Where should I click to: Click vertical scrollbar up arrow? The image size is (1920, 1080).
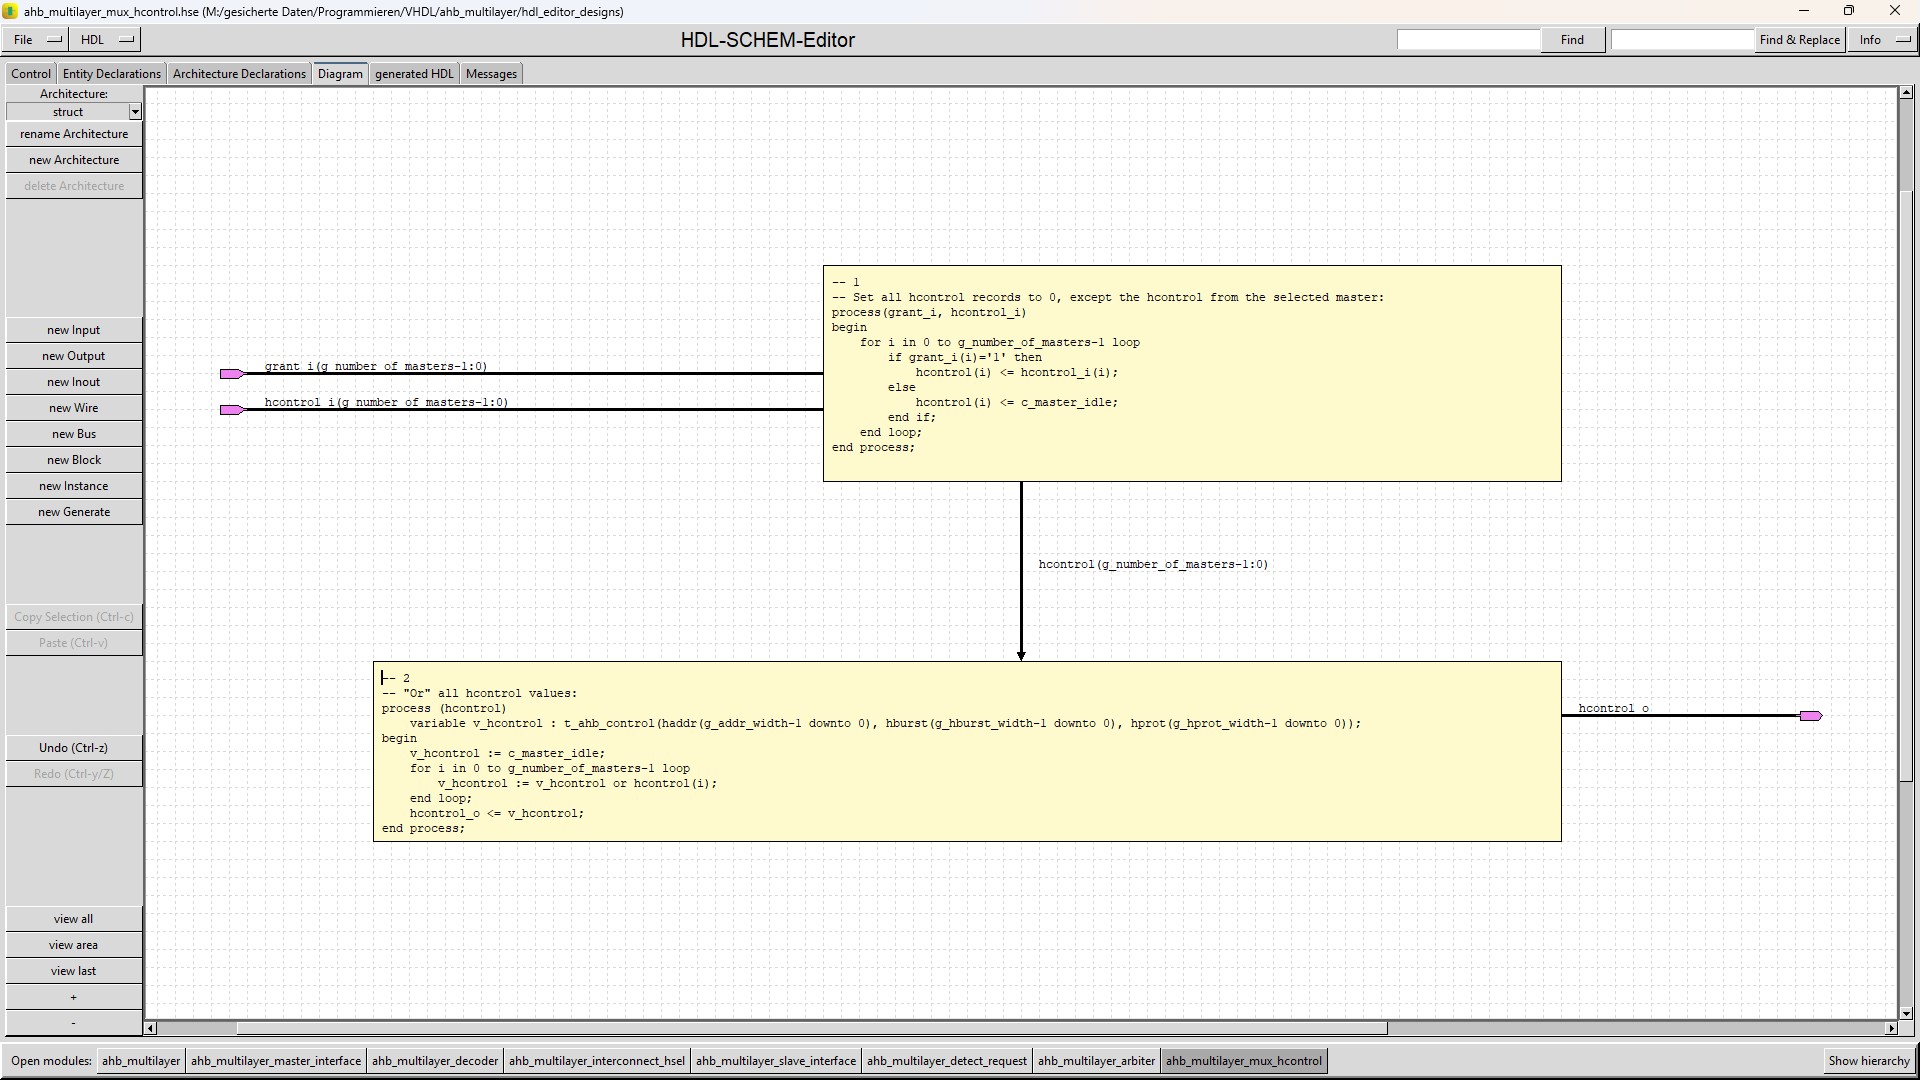point(1906,93)
